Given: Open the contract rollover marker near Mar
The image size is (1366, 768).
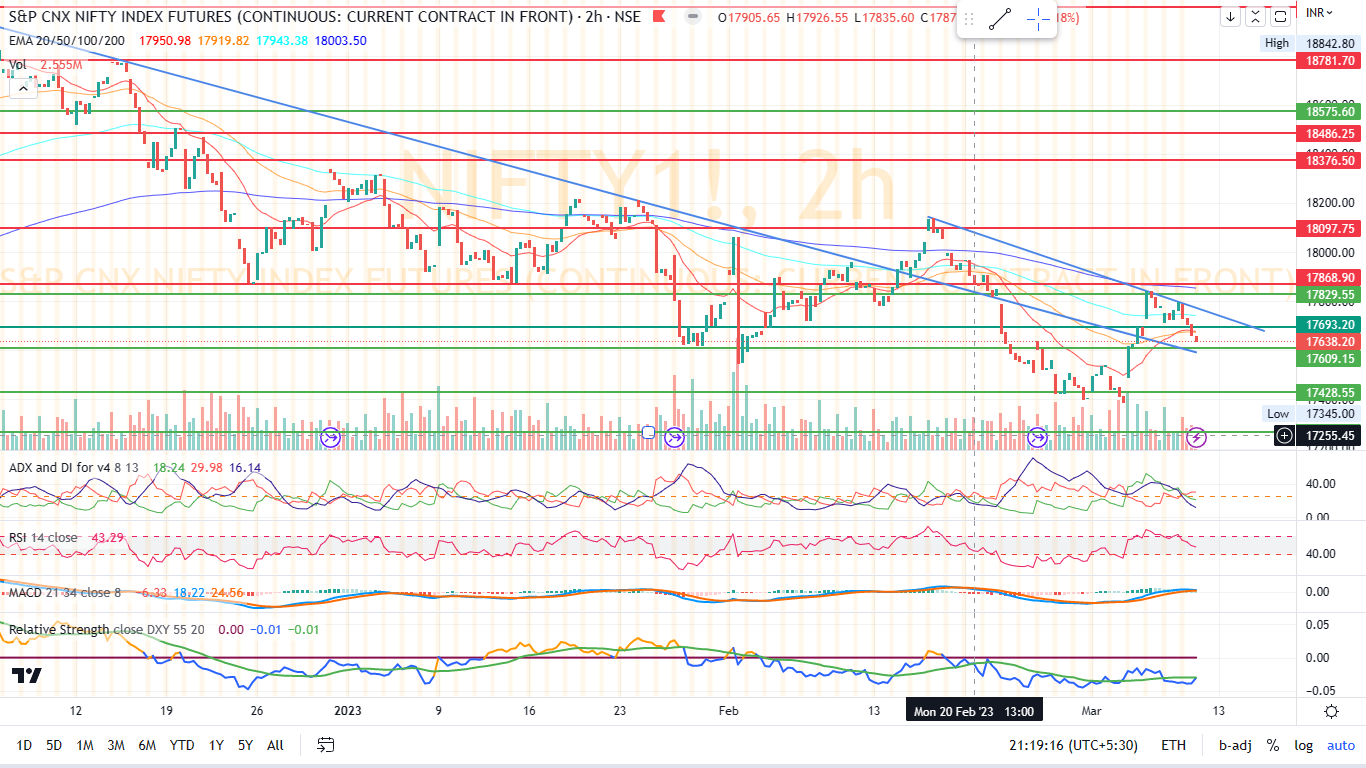Looking at the screenshot, I should click(x=1038, y=437).
